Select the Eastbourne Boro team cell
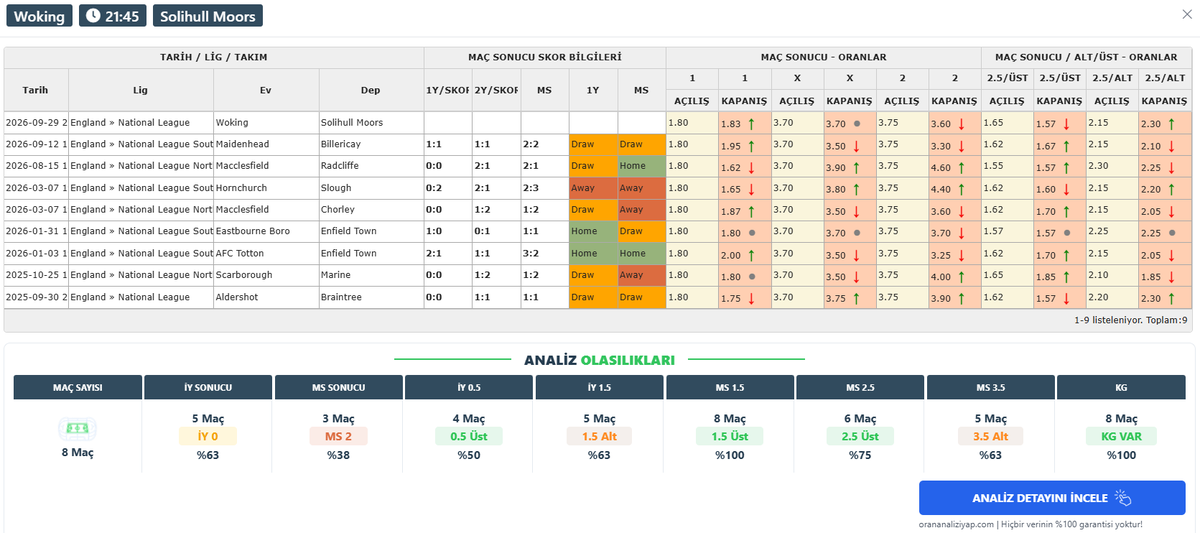Screen dimensions: 1200x533 [266, 232]
